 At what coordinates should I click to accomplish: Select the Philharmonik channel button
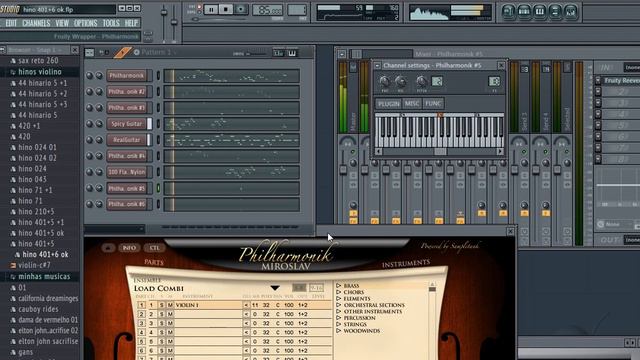(x=127, y=76)
